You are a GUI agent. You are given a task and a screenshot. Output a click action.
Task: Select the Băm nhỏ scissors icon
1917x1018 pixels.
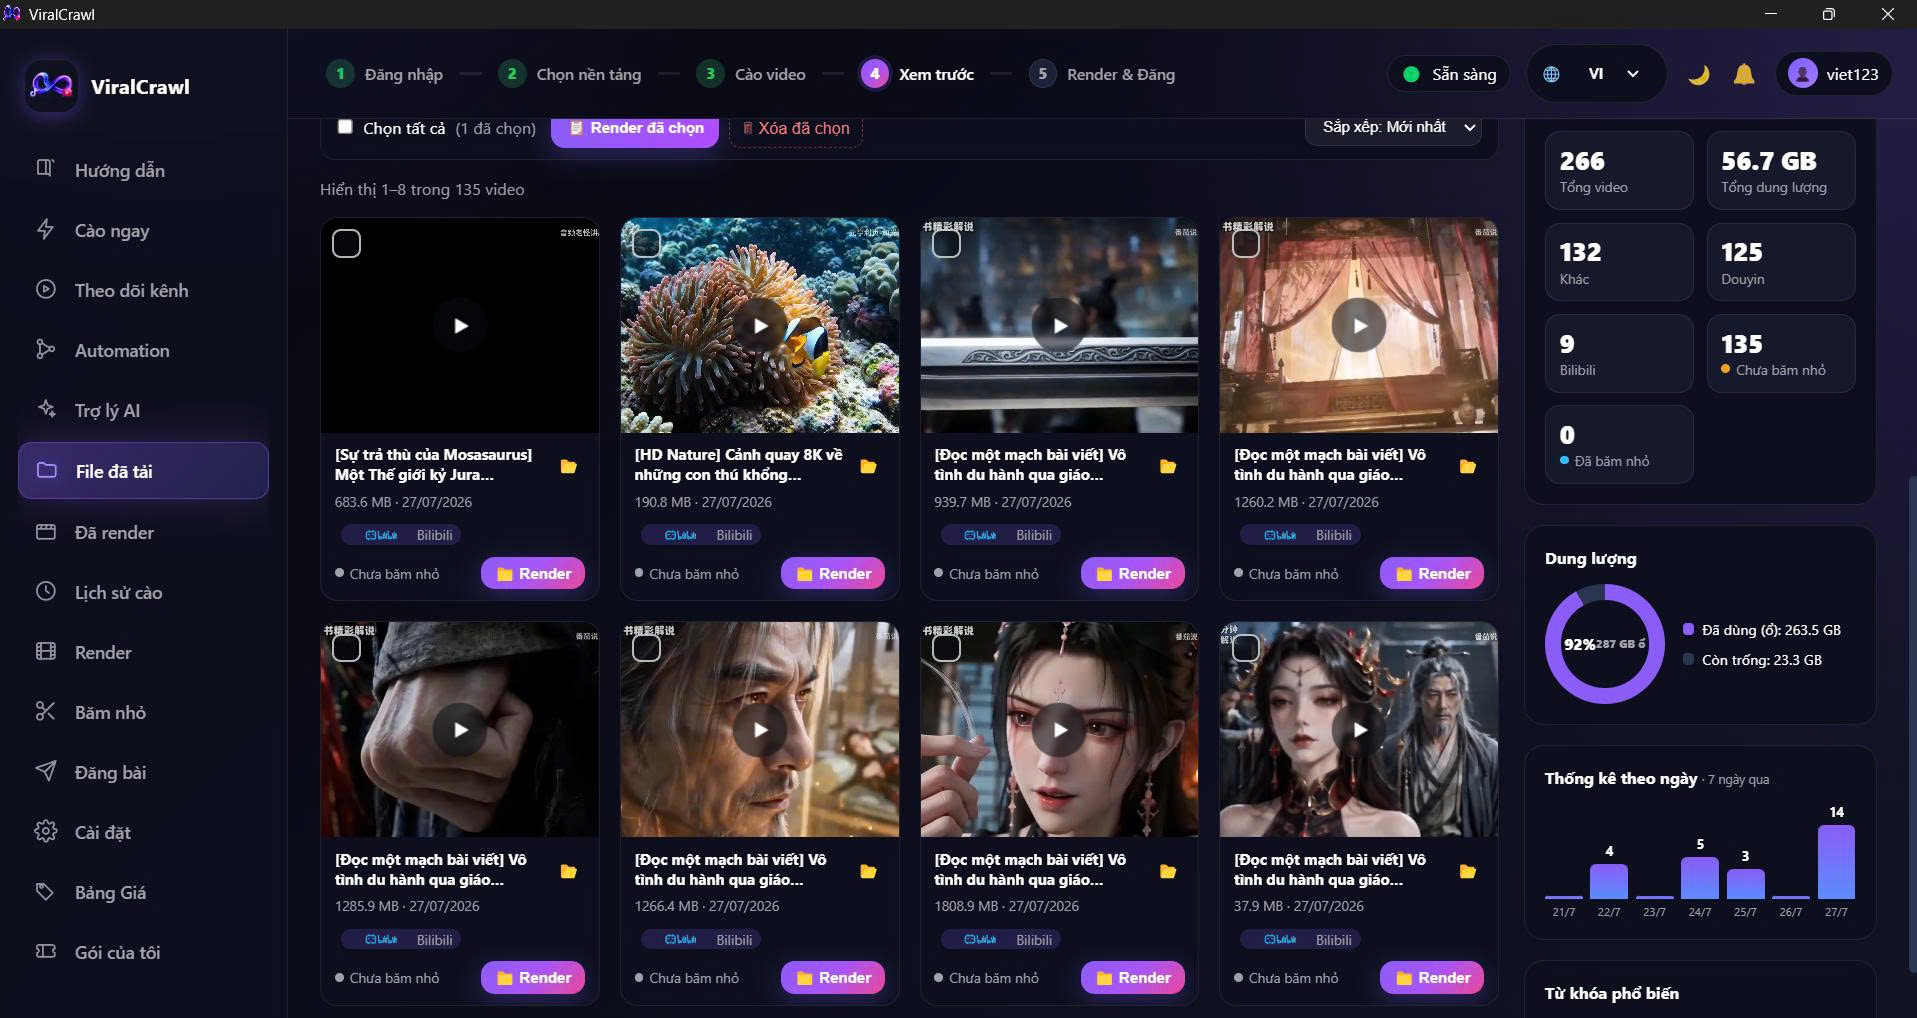(45, 711)
